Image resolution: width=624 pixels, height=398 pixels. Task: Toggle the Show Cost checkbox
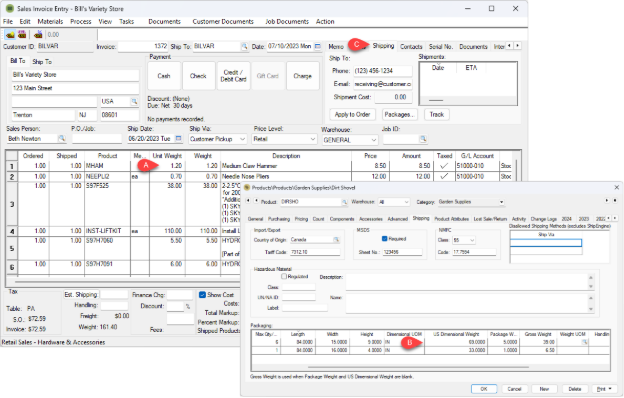[x=202, y=295]
